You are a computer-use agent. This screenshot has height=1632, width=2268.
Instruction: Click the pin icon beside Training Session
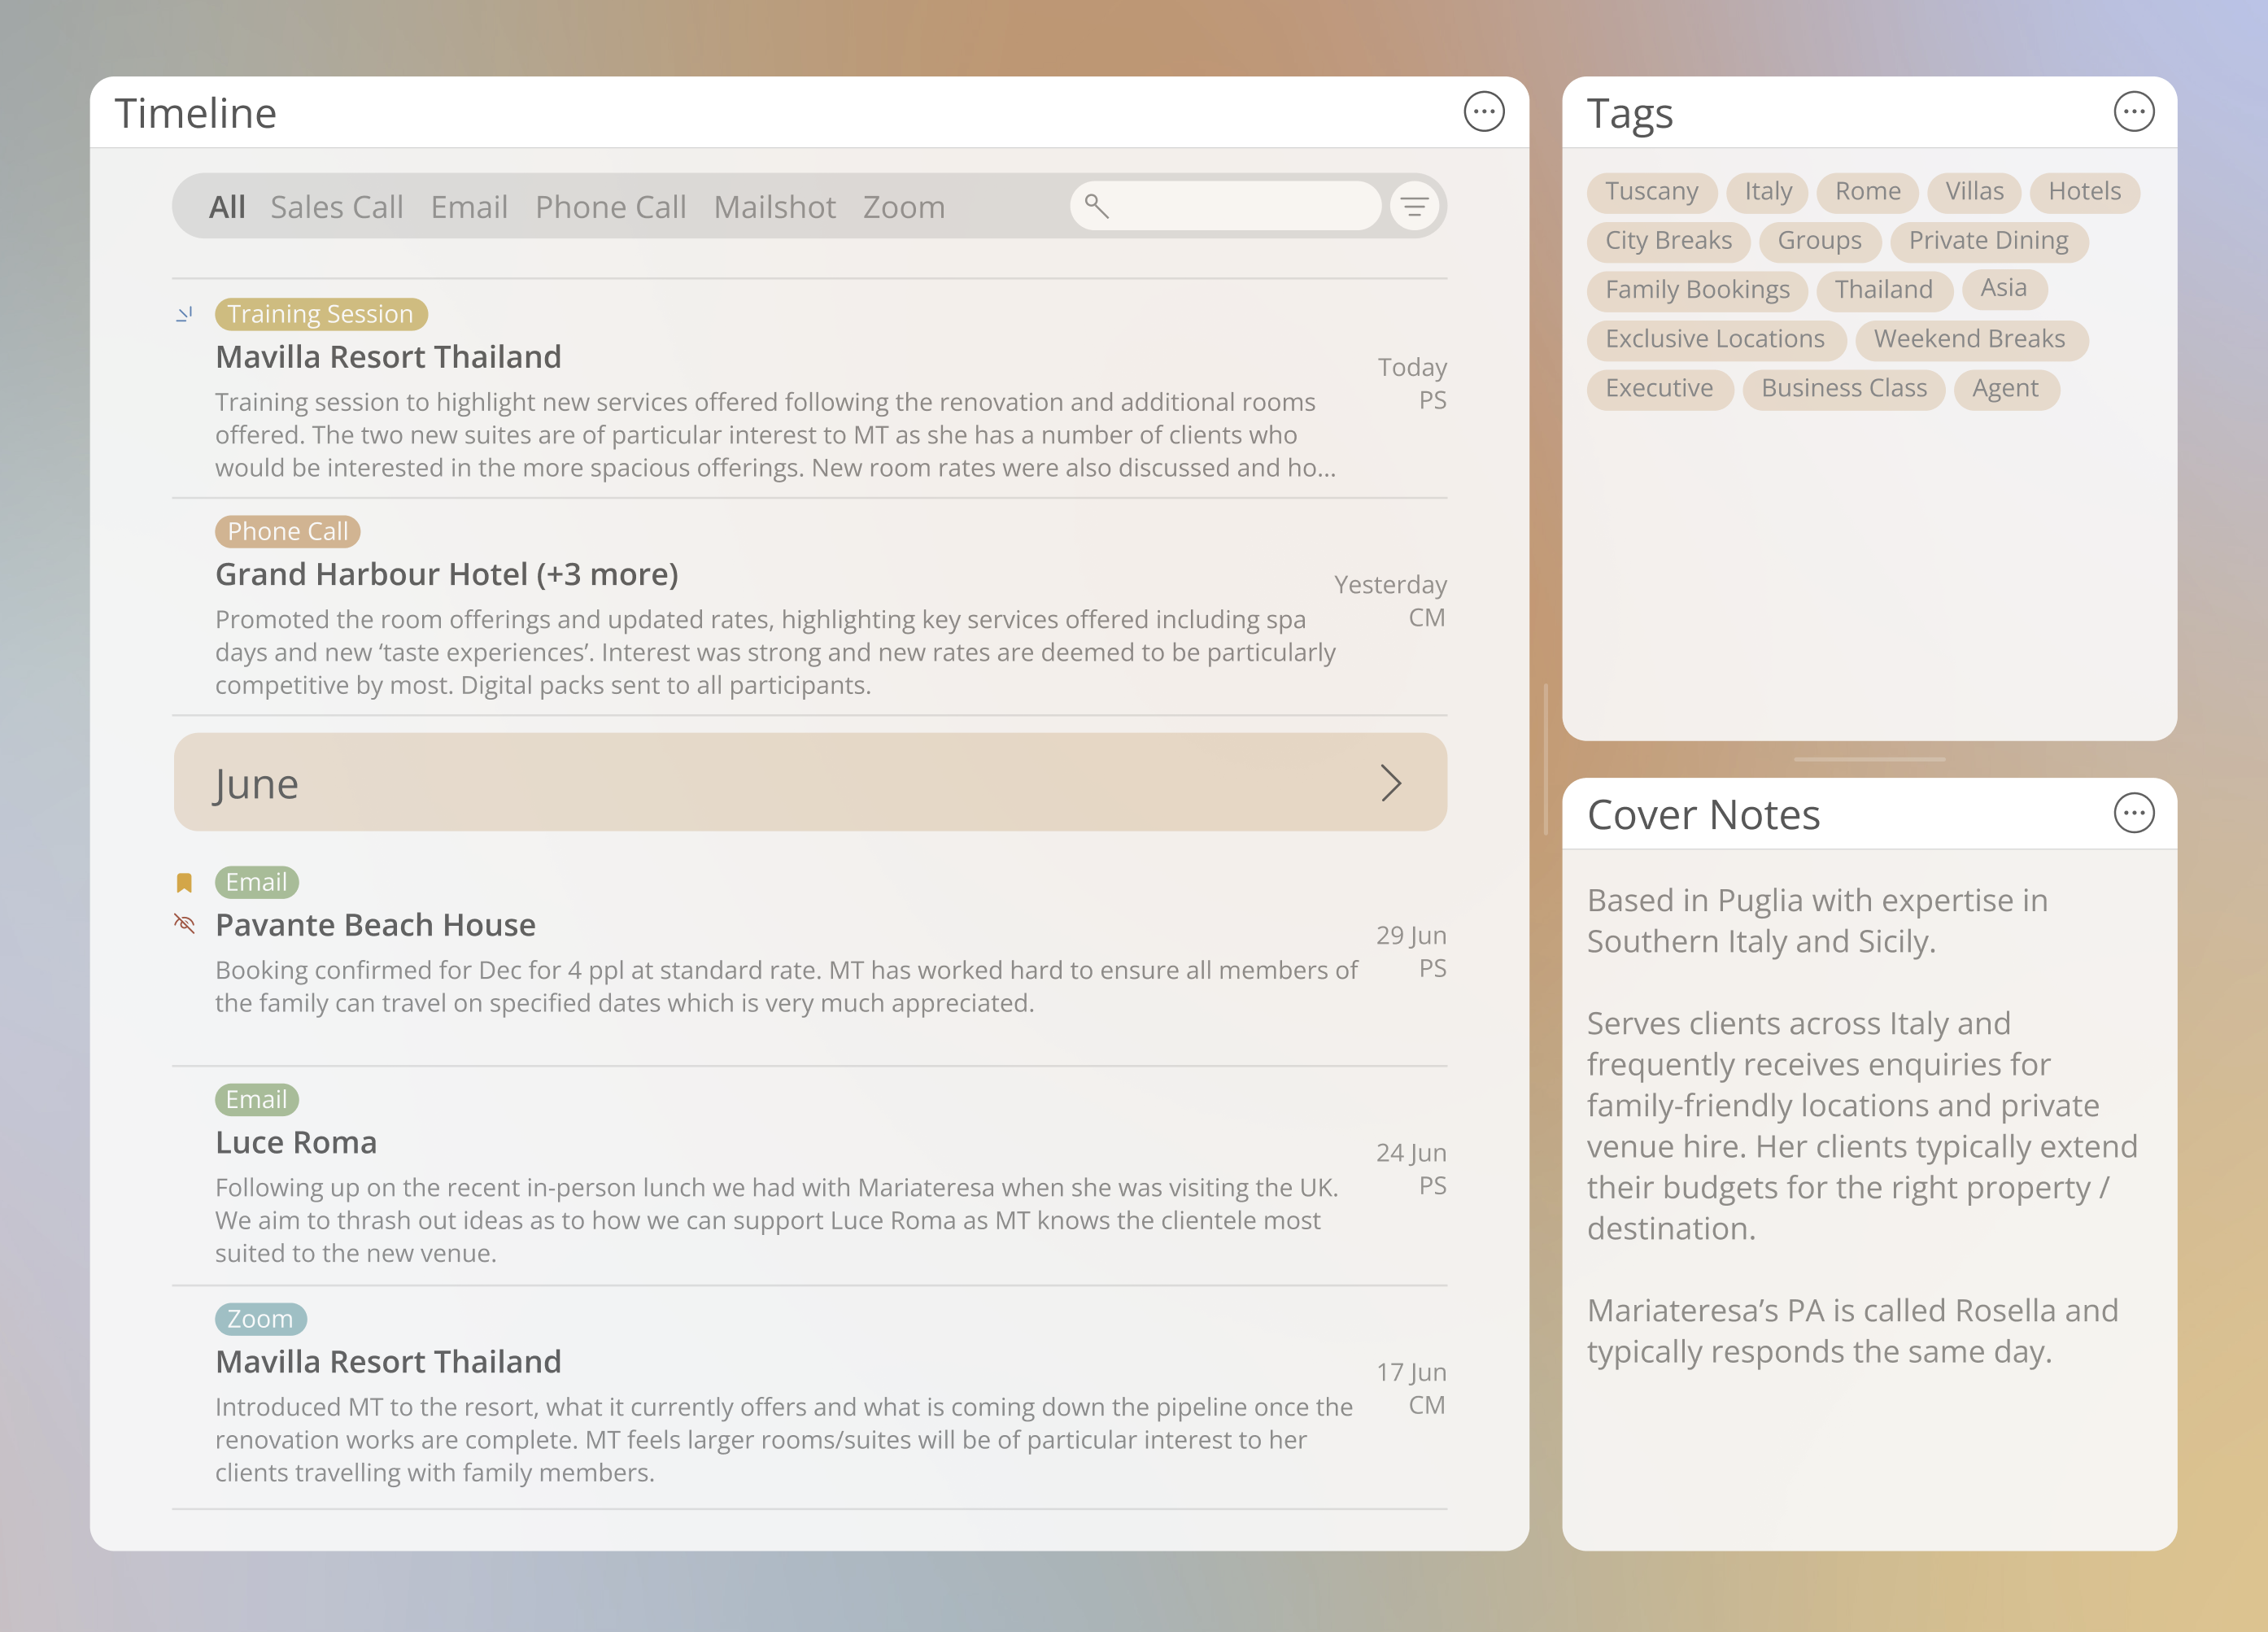coord(184,314)
